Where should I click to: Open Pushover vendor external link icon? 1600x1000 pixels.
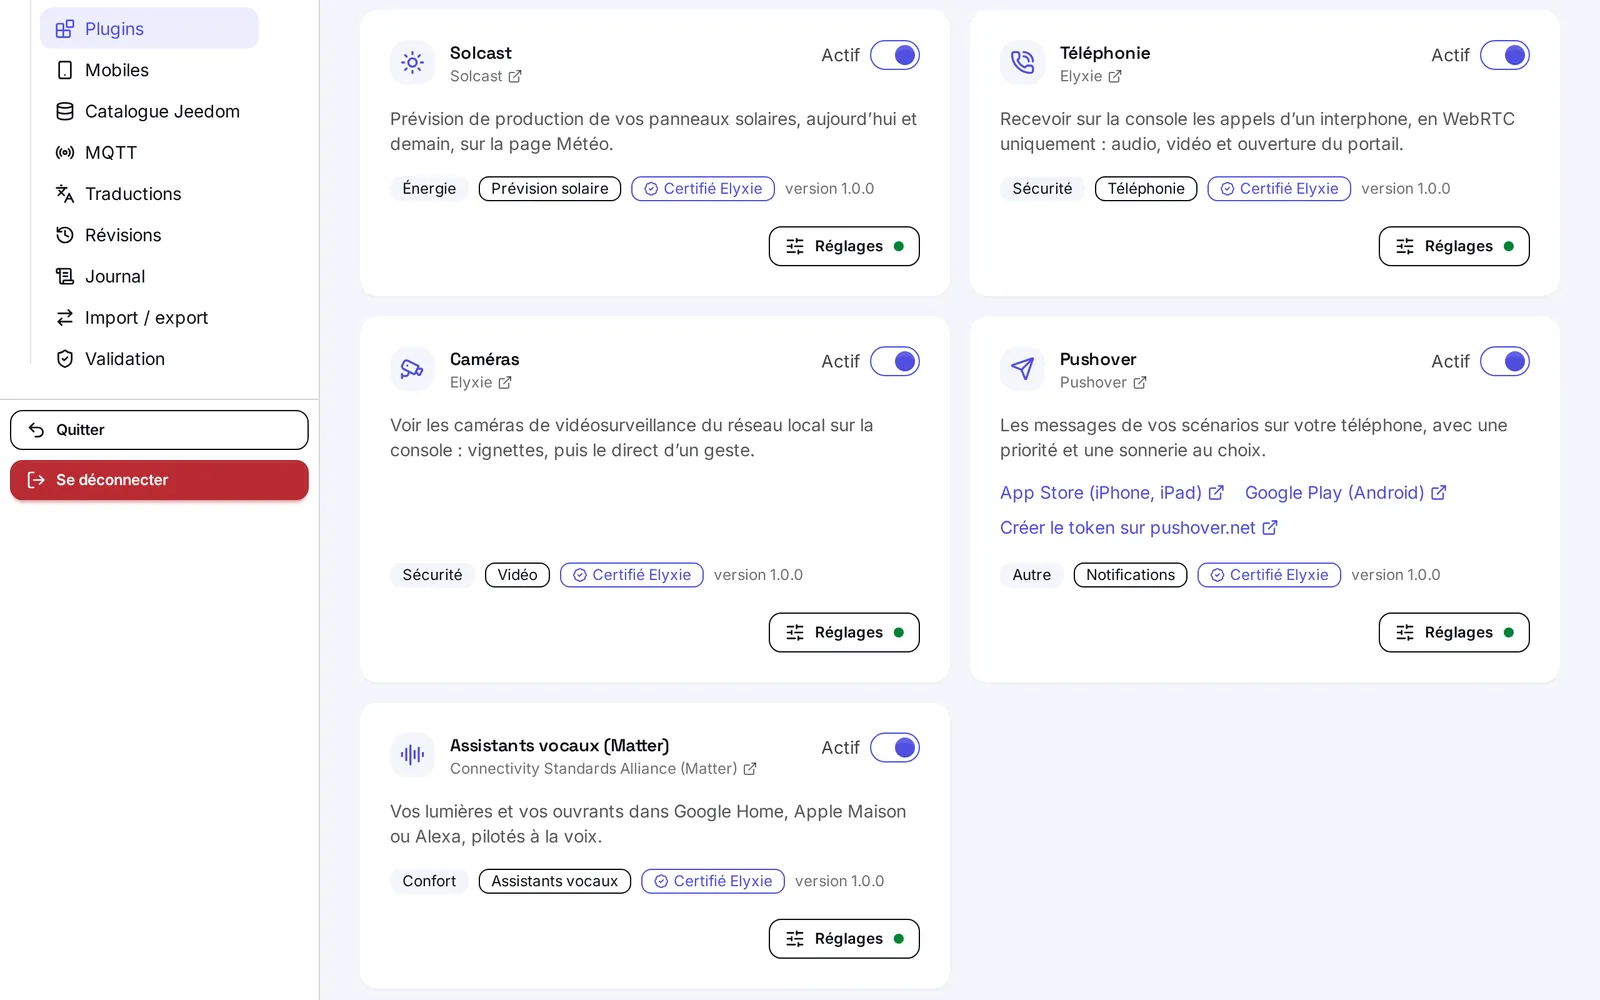coord(1140,382)
